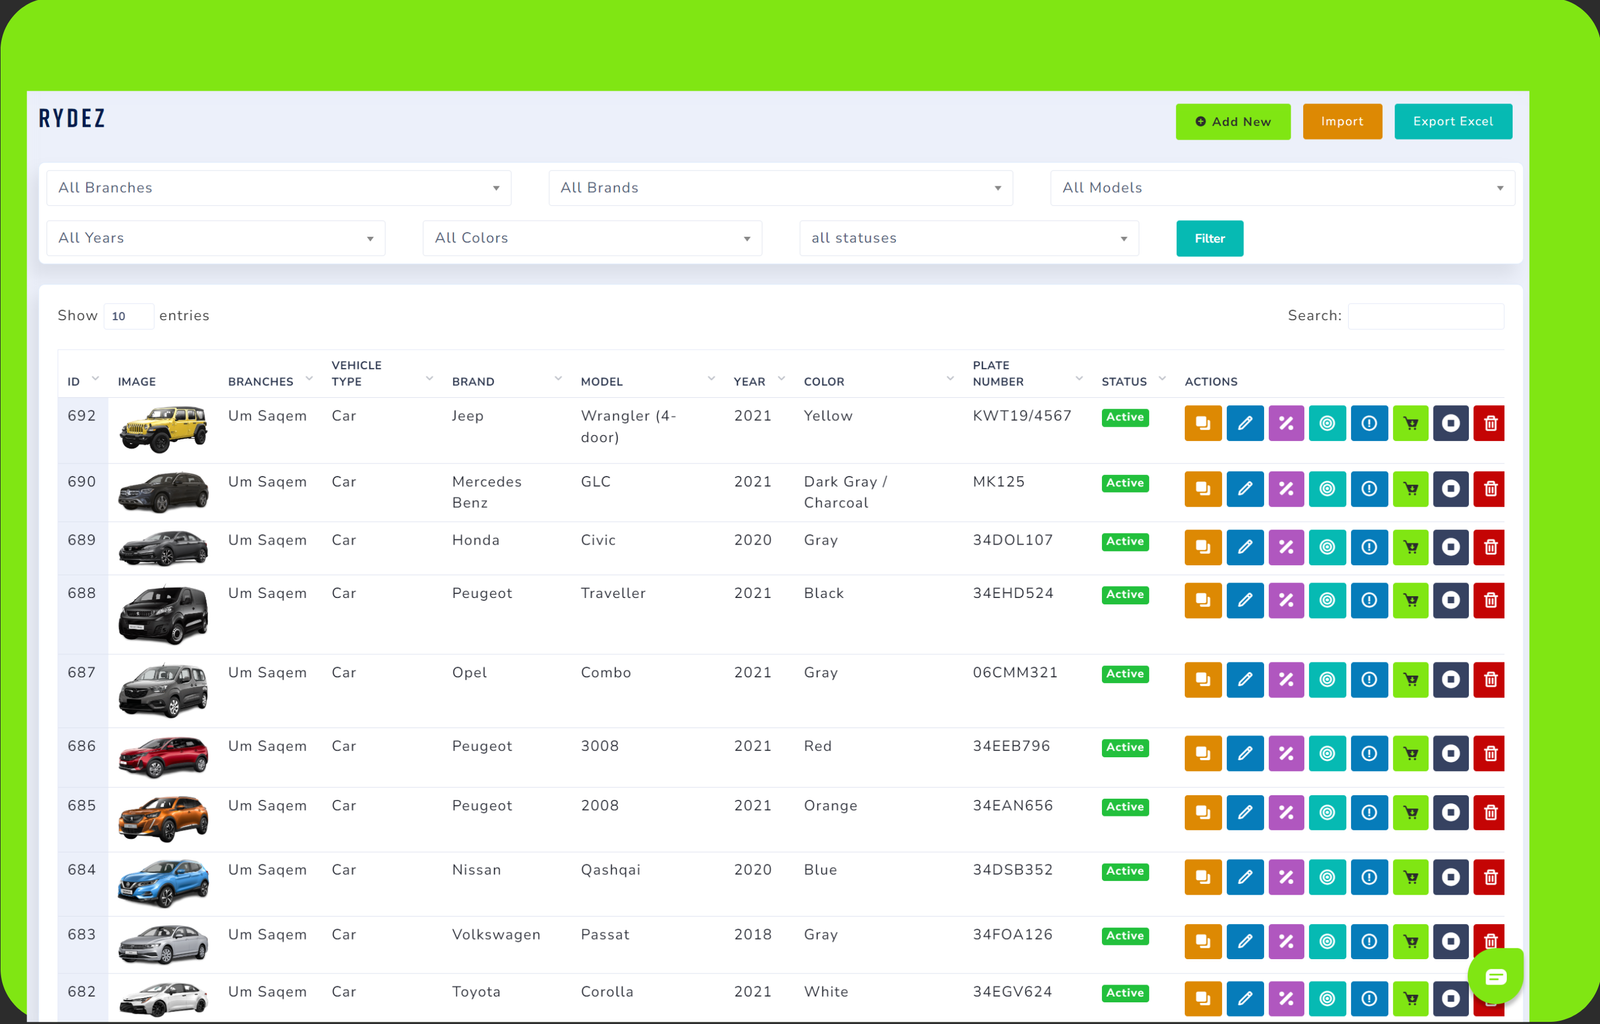
Task: Open the chat widget bubble
Action: (x=1495, y=976)
